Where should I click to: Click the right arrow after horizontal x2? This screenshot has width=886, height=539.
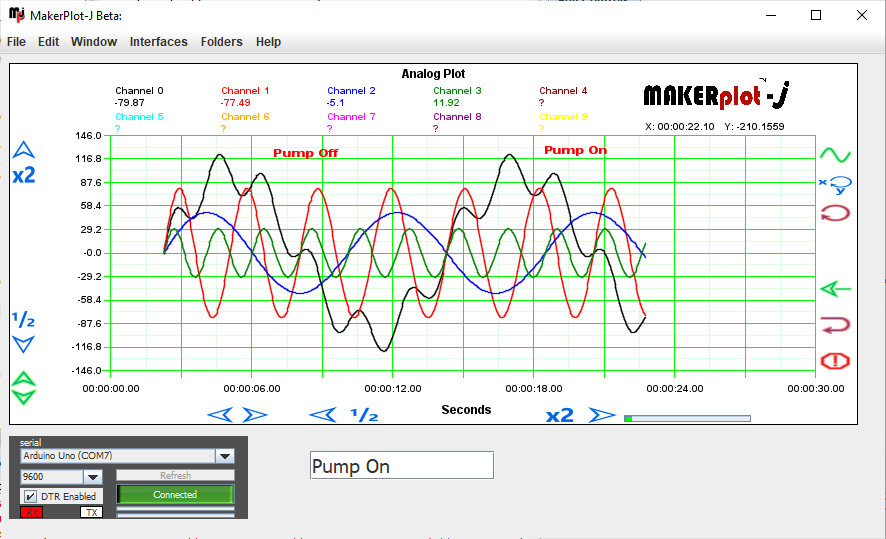[602, 415]
